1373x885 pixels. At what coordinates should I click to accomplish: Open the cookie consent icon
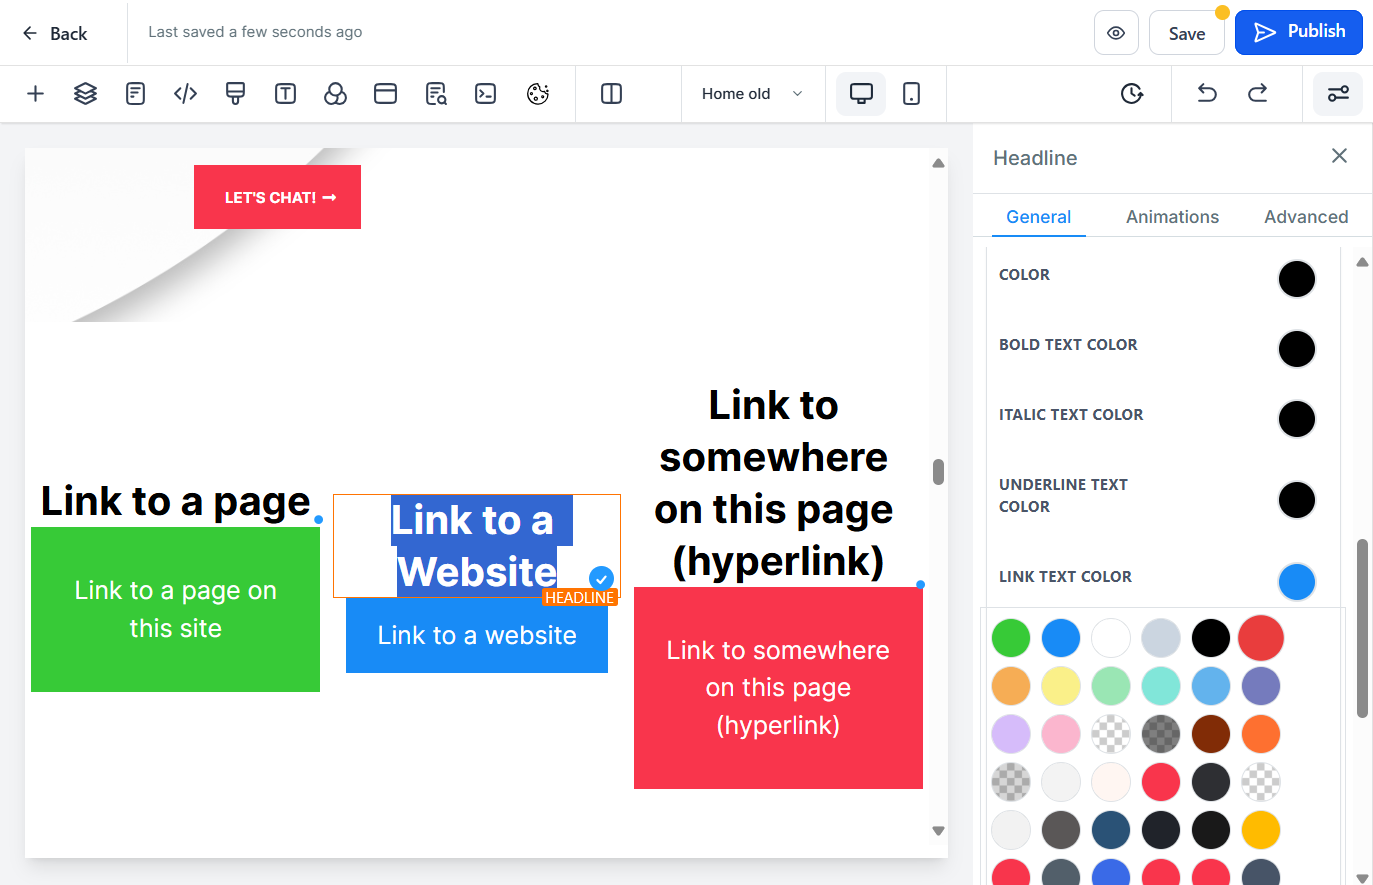[538, 94]
